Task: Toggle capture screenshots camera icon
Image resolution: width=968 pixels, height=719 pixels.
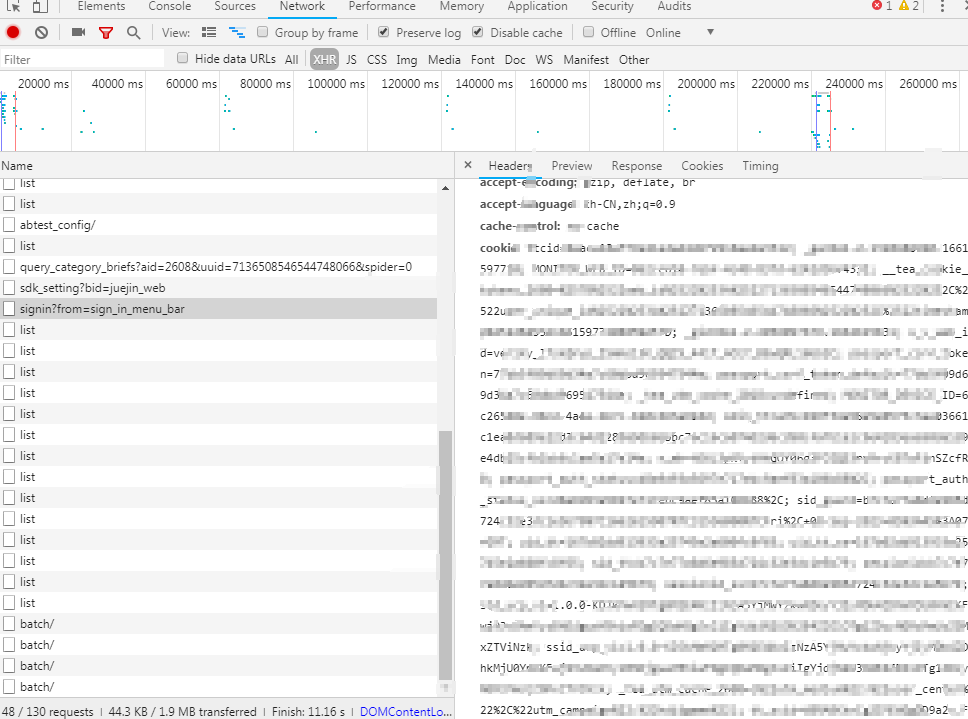Action: coord(78,32)
